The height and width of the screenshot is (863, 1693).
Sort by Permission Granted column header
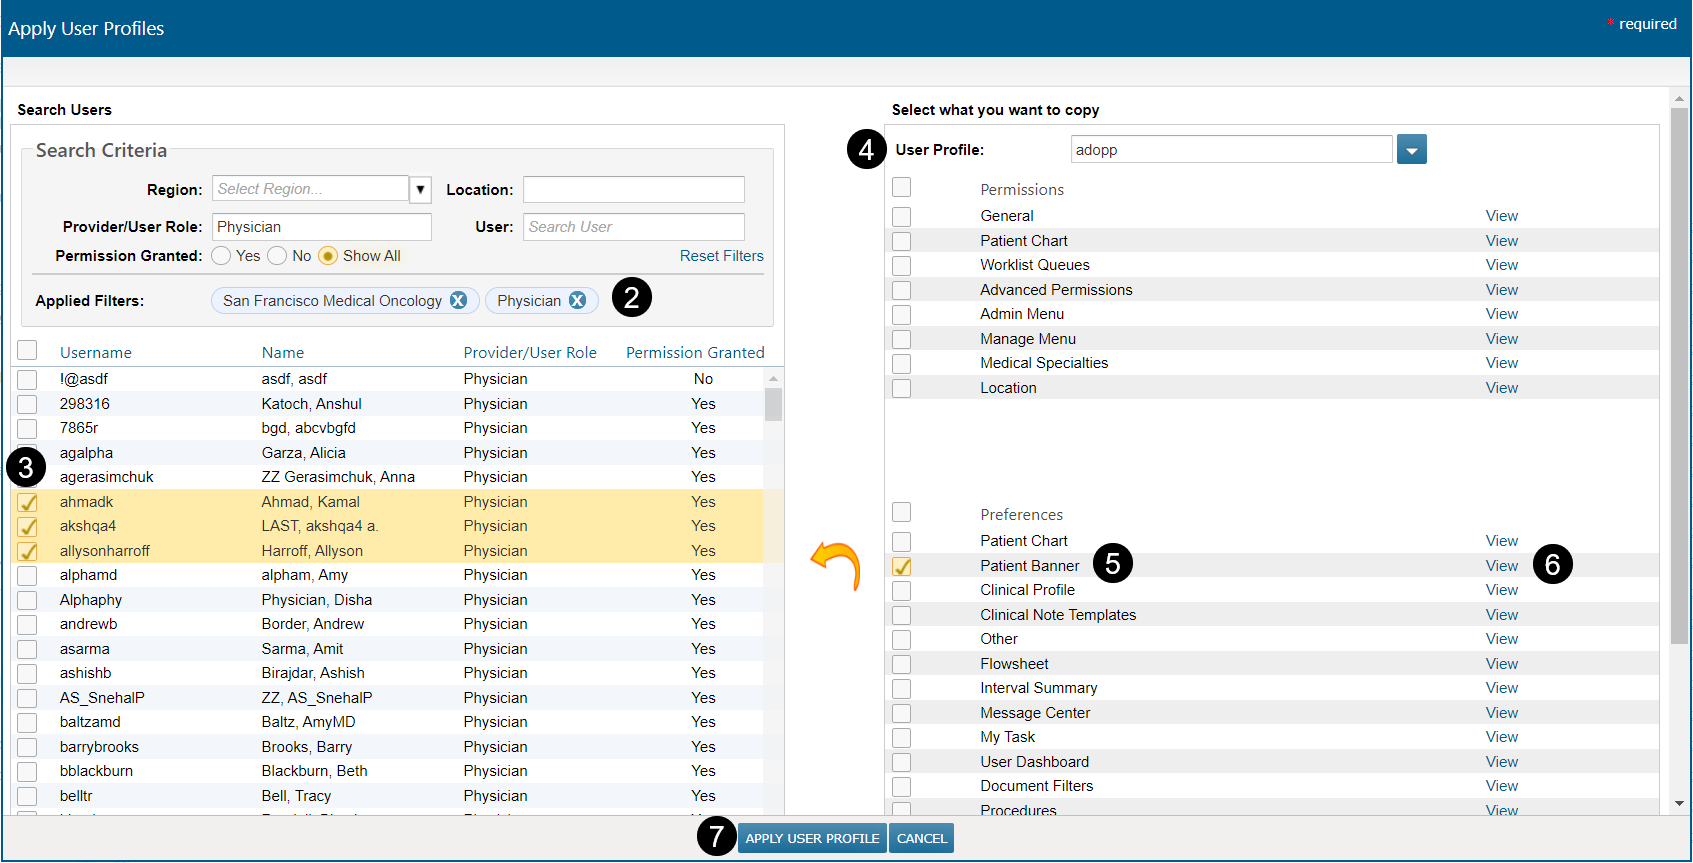click(694, 353)
